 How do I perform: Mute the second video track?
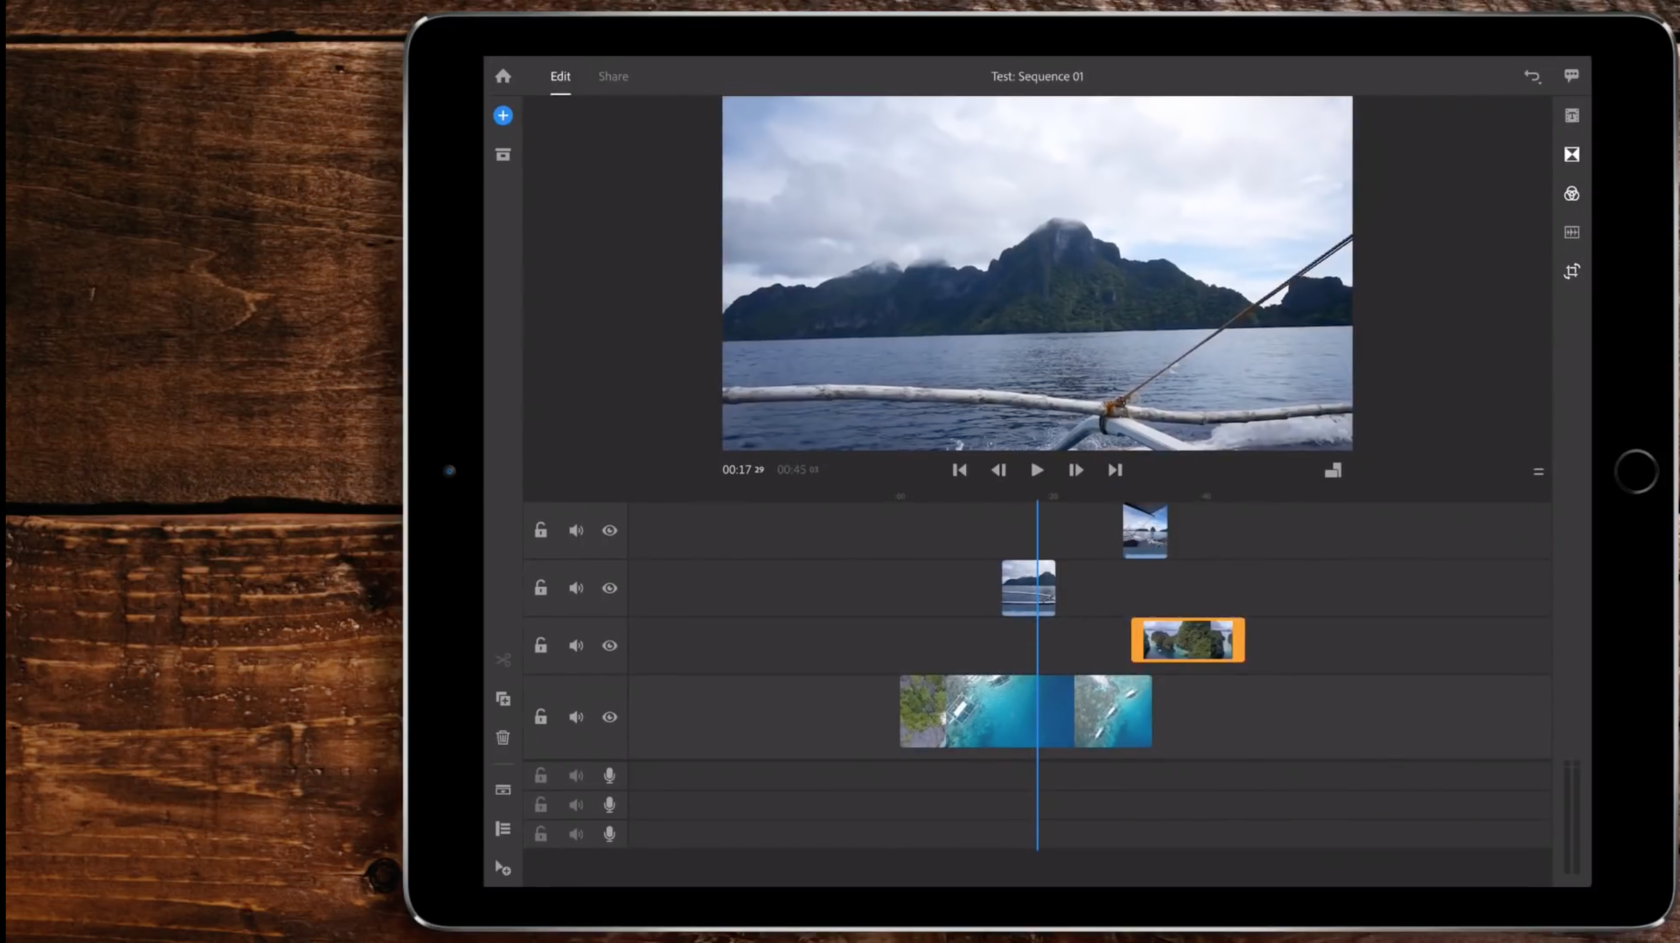tap(576, 589)
